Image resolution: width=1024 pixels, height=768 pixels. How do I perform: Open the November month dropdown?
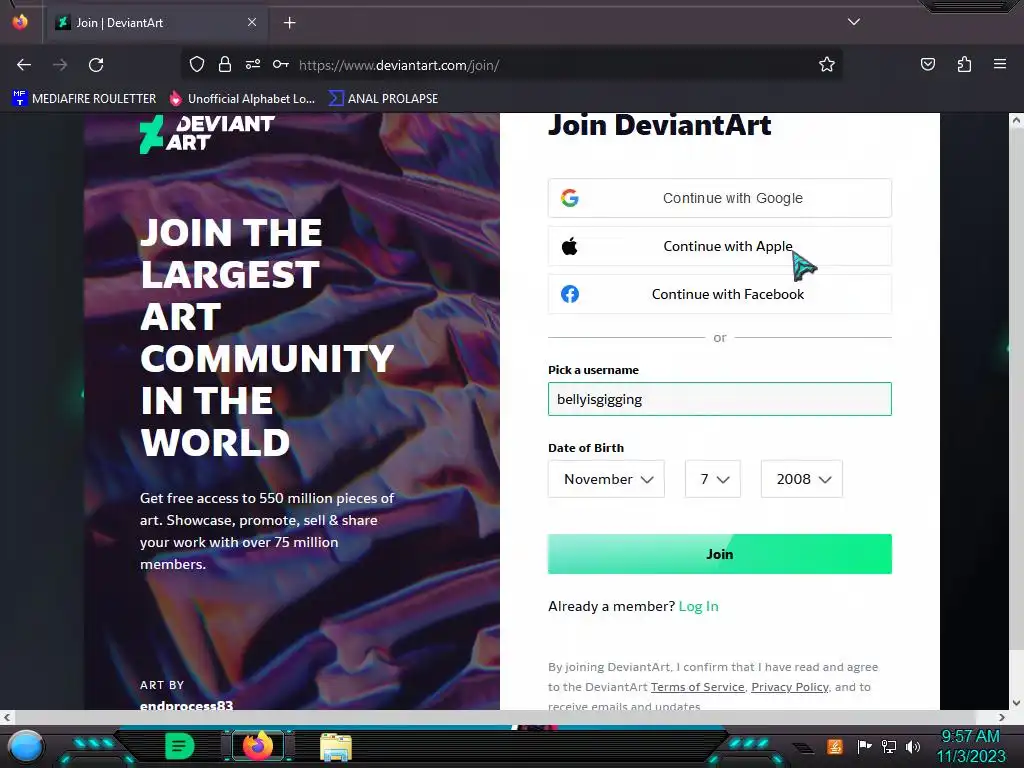(606, 479)
